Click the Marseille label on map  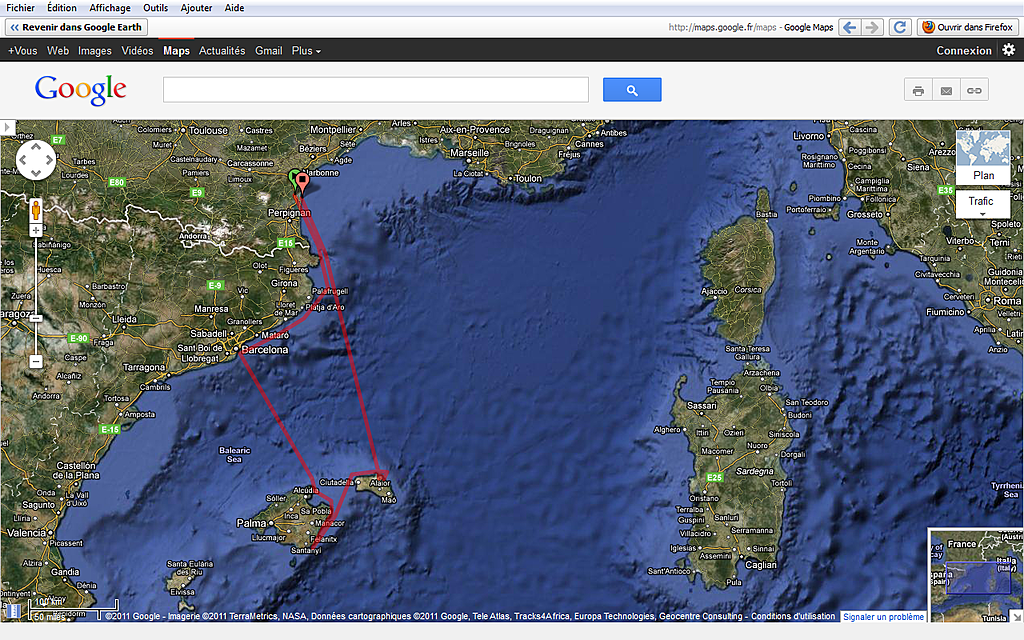coord(470,153)
